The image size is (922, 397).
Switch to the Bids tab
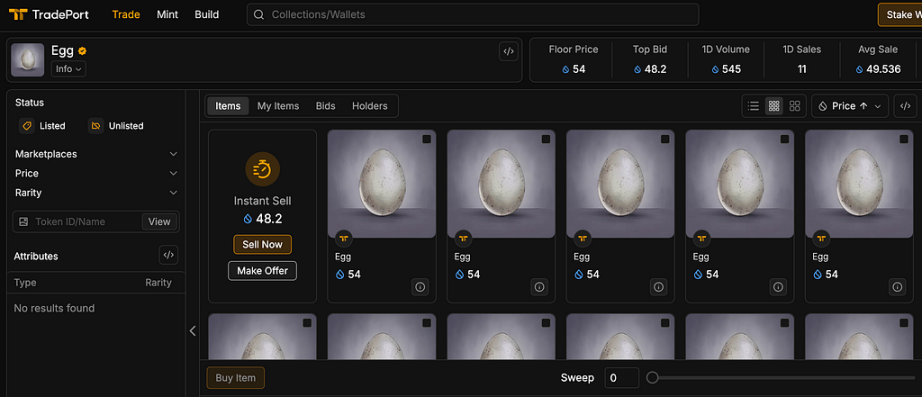(x=325, y=106)
